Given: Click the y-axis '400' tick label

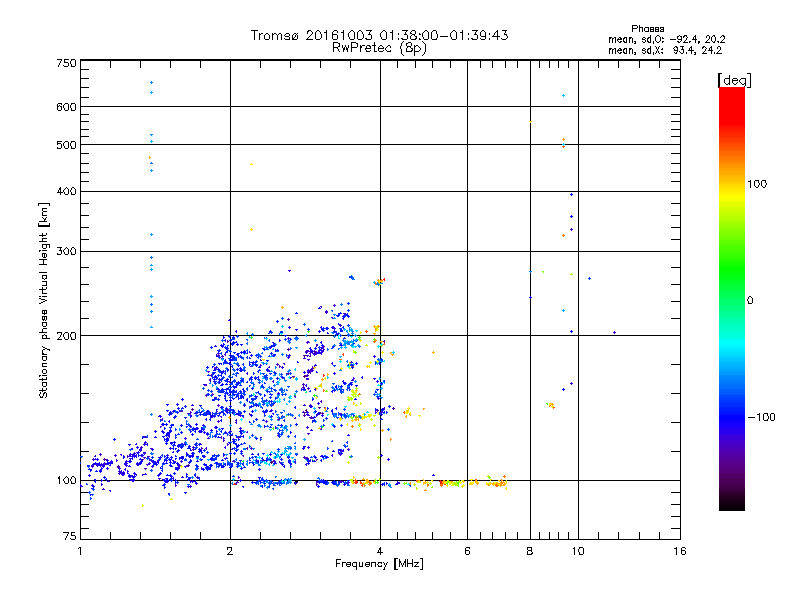Looking at the screenshot, I should (x=66, y=191).
